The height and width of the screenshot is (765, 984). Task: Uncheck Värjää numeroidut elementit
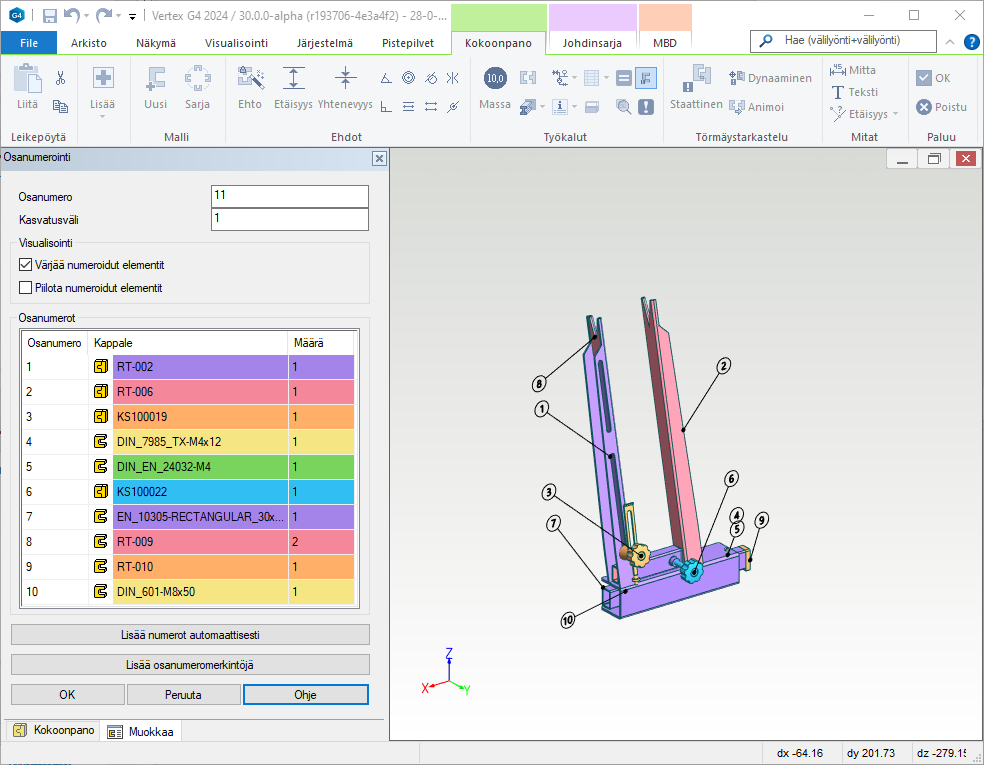(26, 266)
